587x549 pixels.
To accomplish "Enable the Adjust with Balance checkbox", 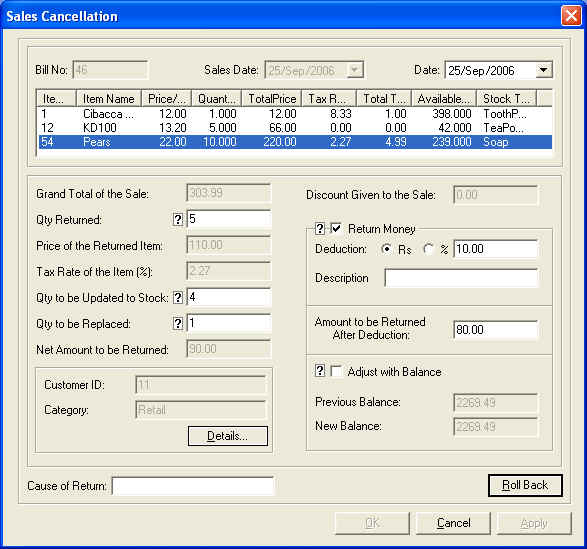I will (337, 371).
